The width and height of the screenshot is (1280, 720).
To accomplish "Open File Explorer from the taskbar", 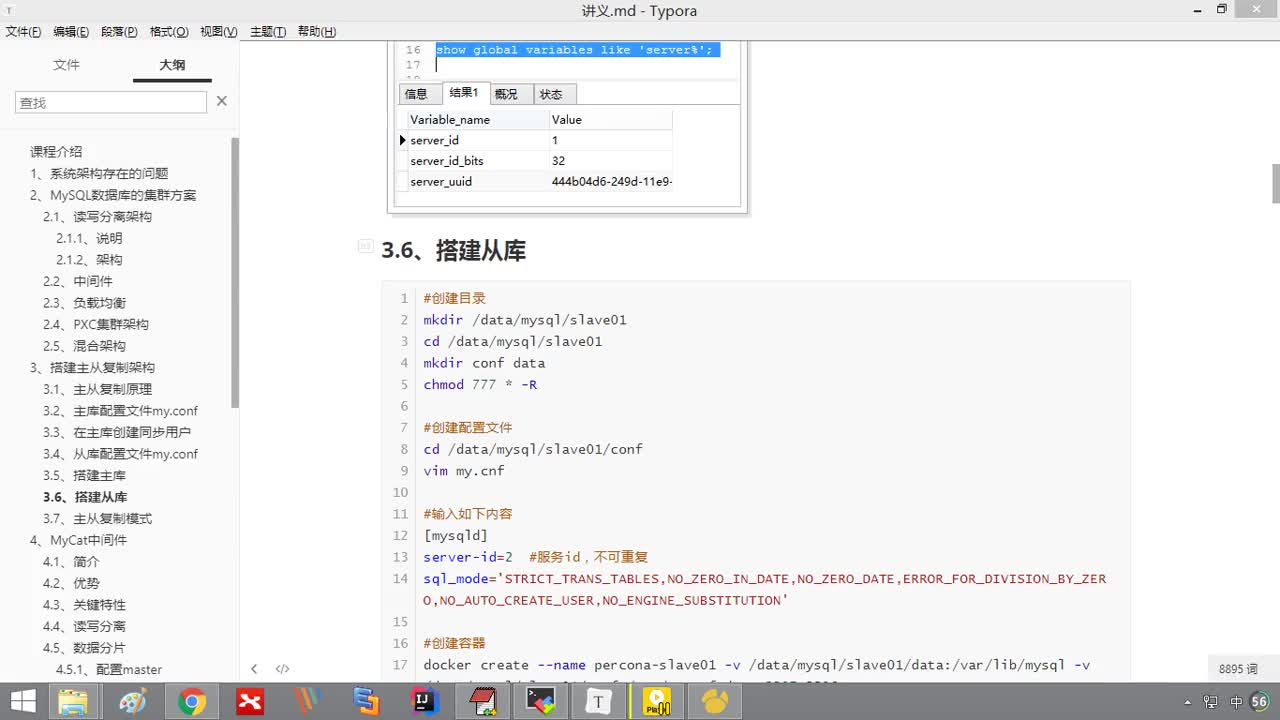I will point(74,702).
